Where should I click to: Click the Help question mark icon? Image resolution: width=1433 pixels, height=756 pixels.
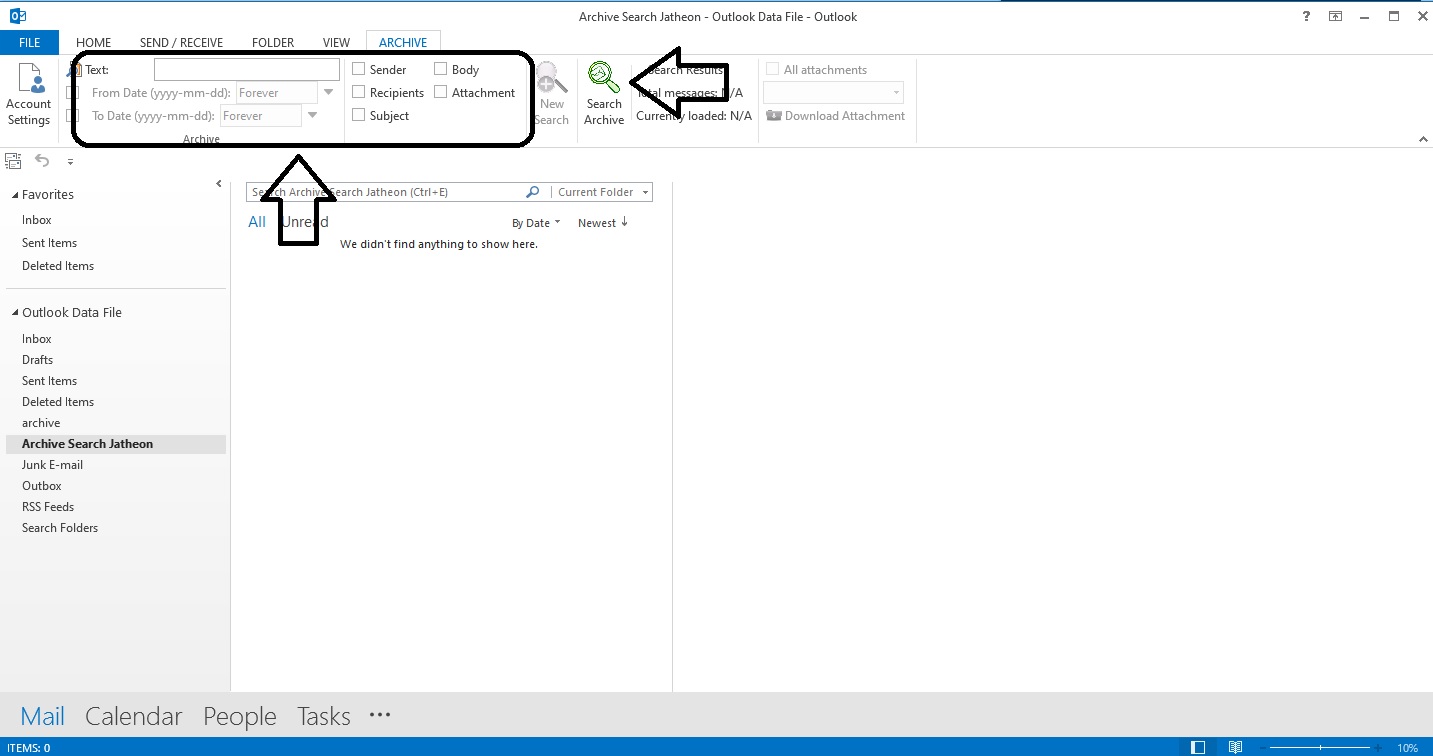coord(1307,17)
